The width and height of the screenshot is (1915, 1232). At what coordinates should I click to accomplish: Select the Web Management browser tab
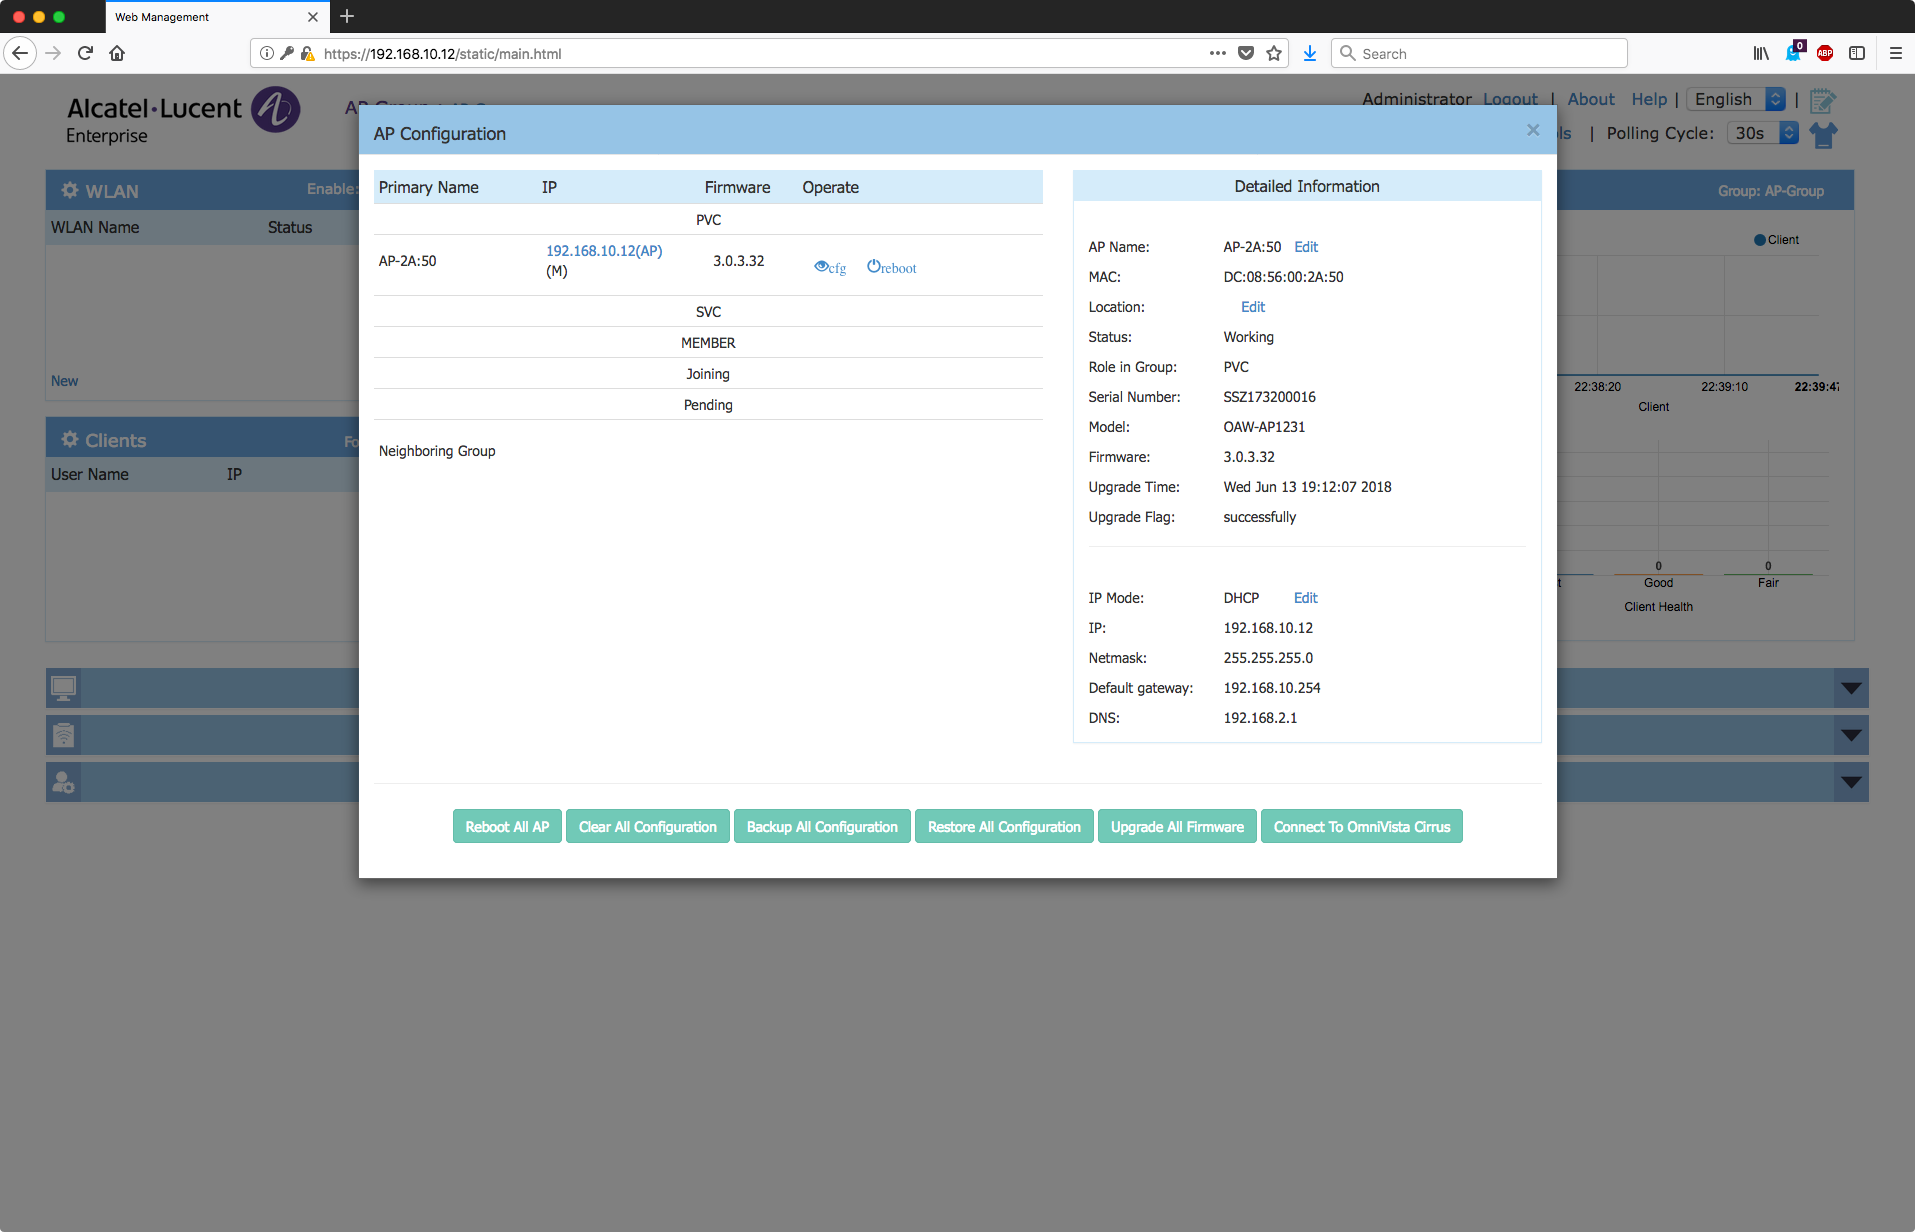coord(200,17)
